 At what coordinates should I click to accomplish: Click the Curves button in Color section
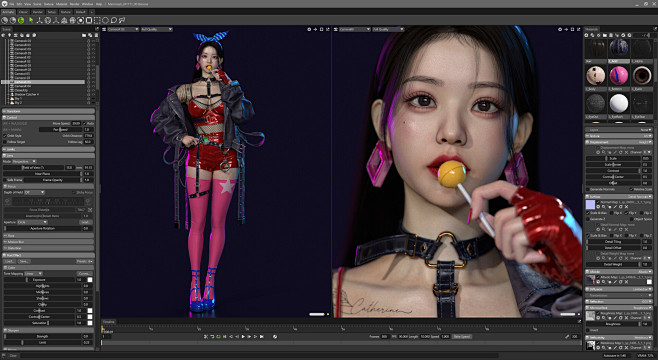point(85,274)
